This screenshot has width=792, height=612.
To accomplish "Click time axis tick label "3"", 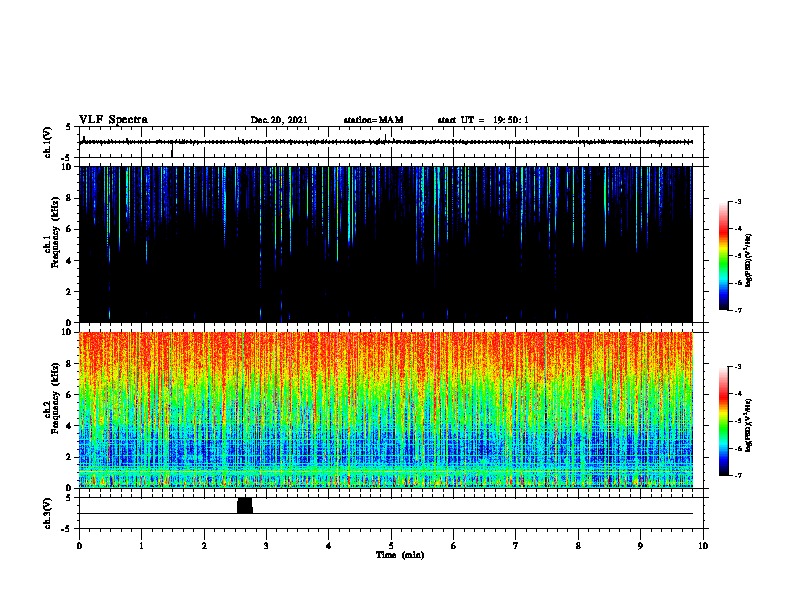I will click(x=266, y=546).
